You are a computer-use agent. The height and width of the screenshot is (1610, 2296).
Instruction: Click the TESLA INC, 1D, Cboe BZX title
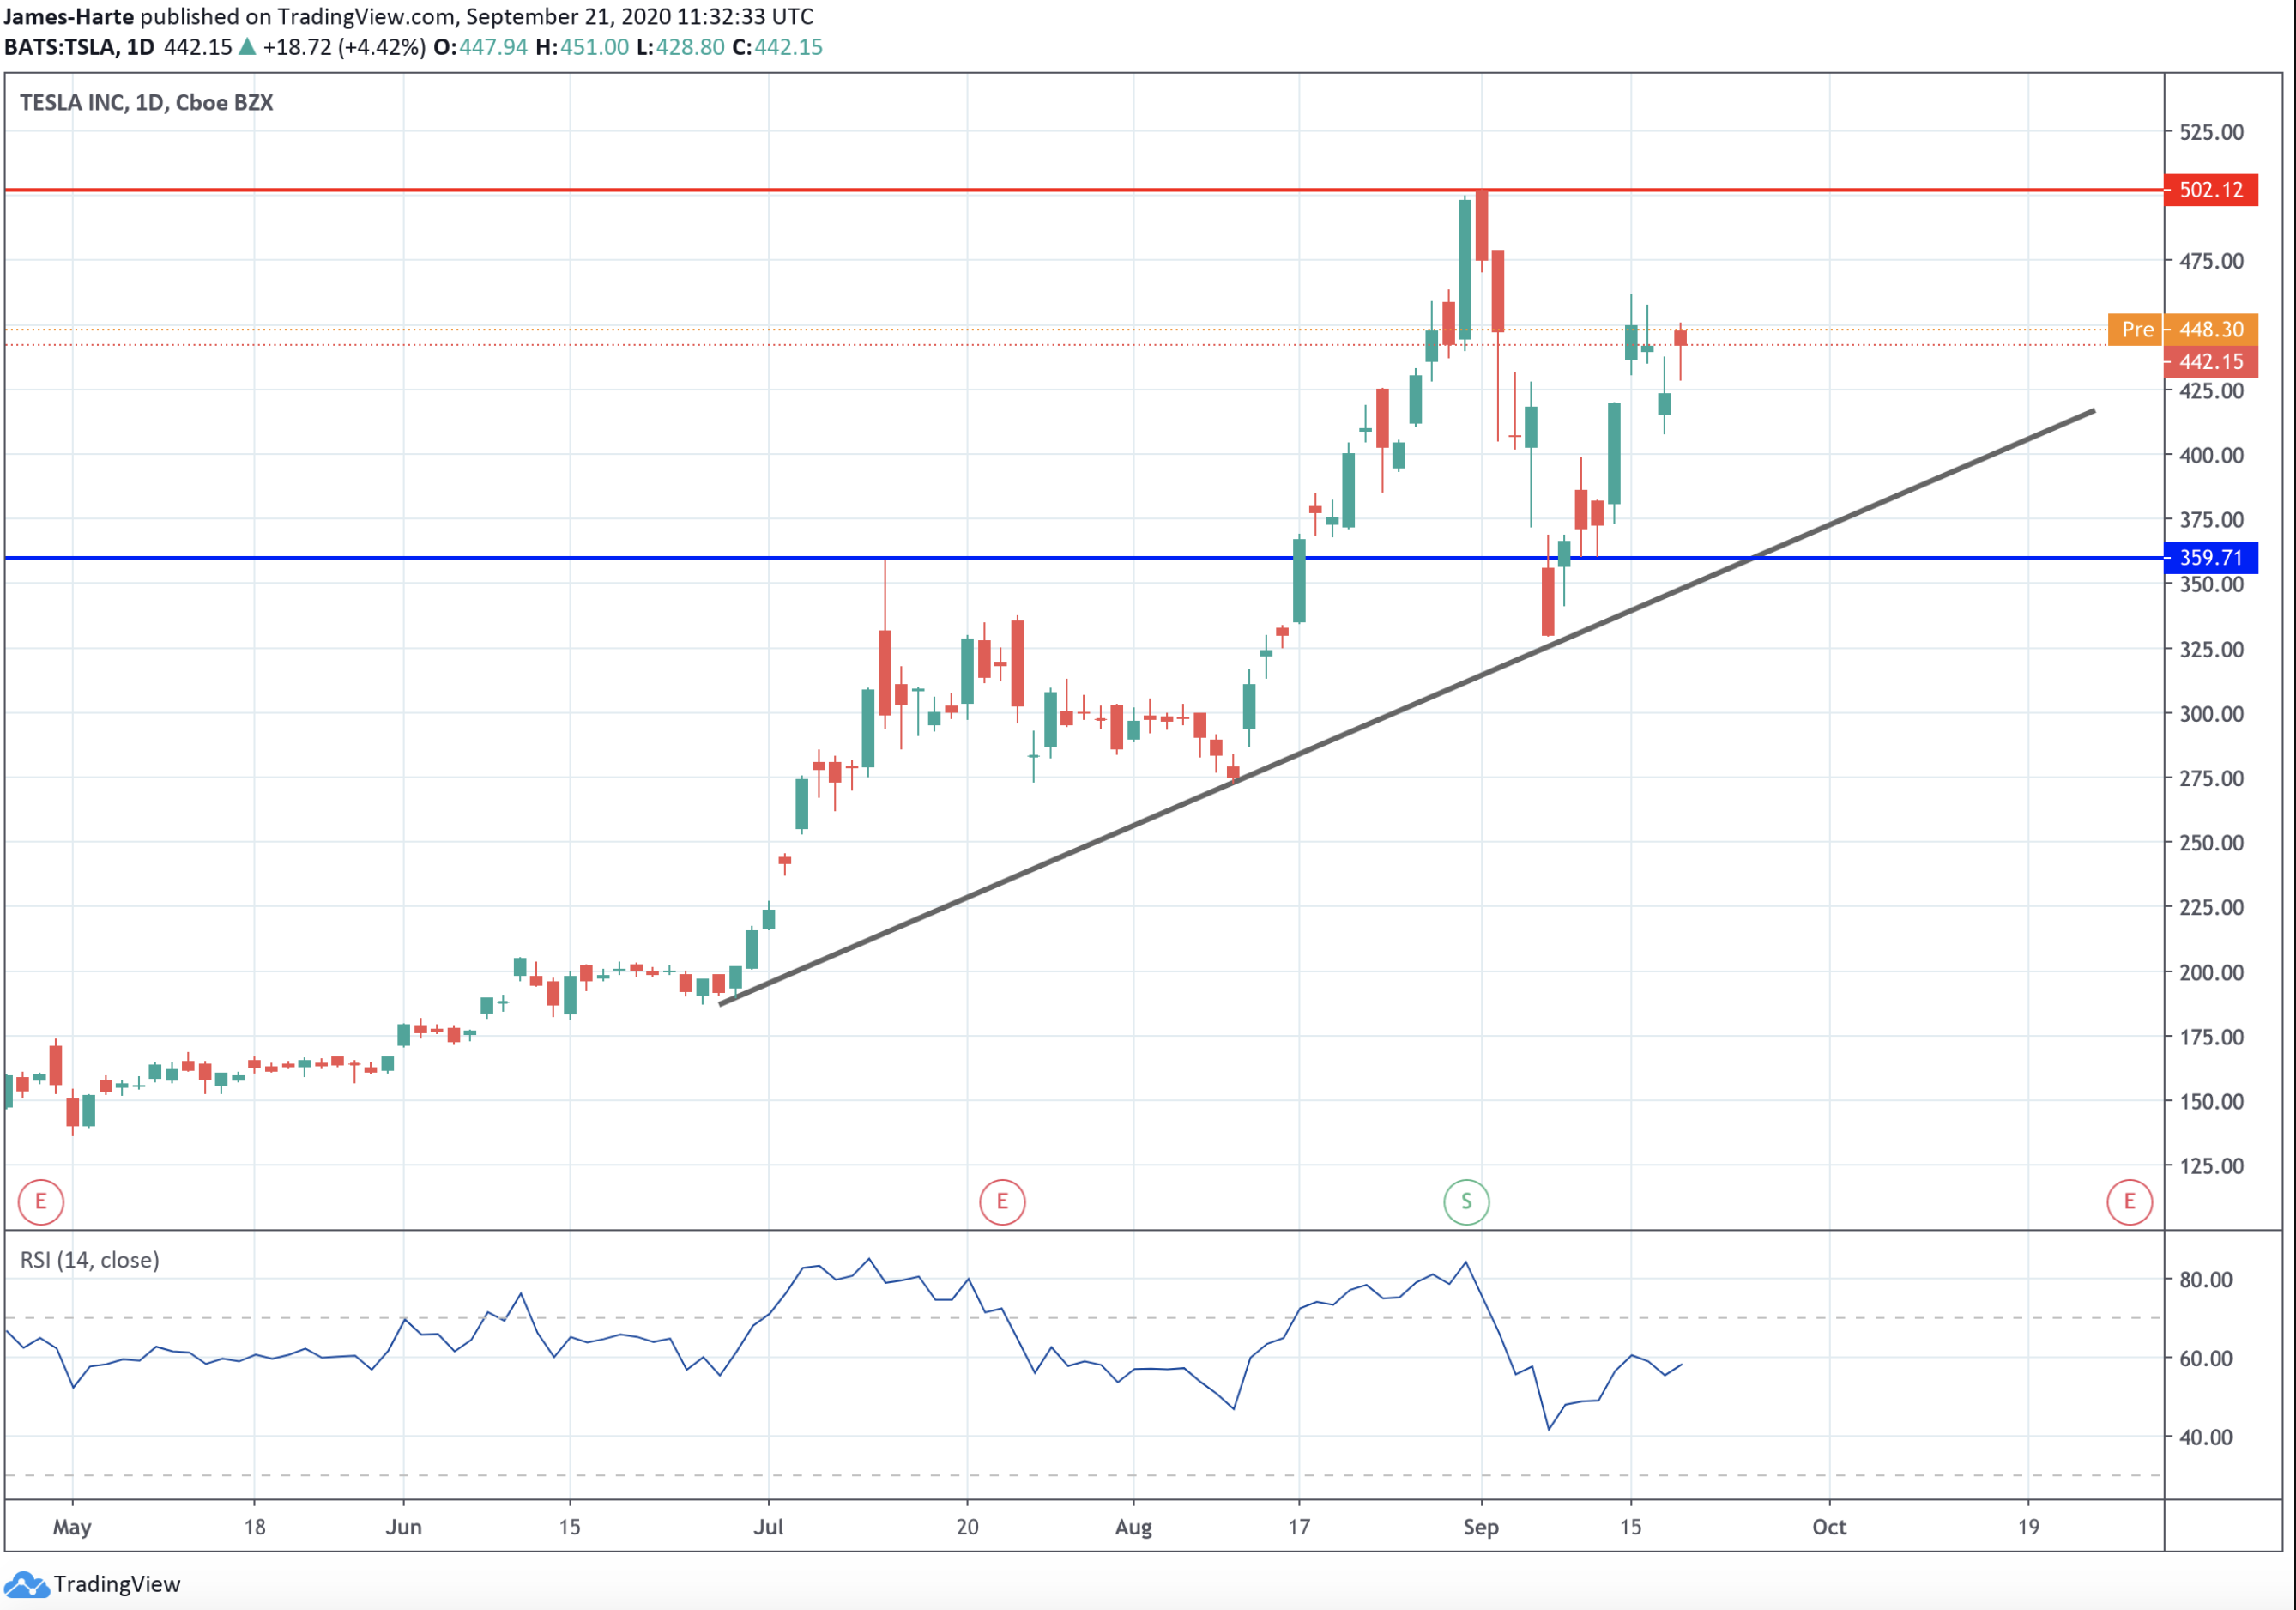(146, 103)
